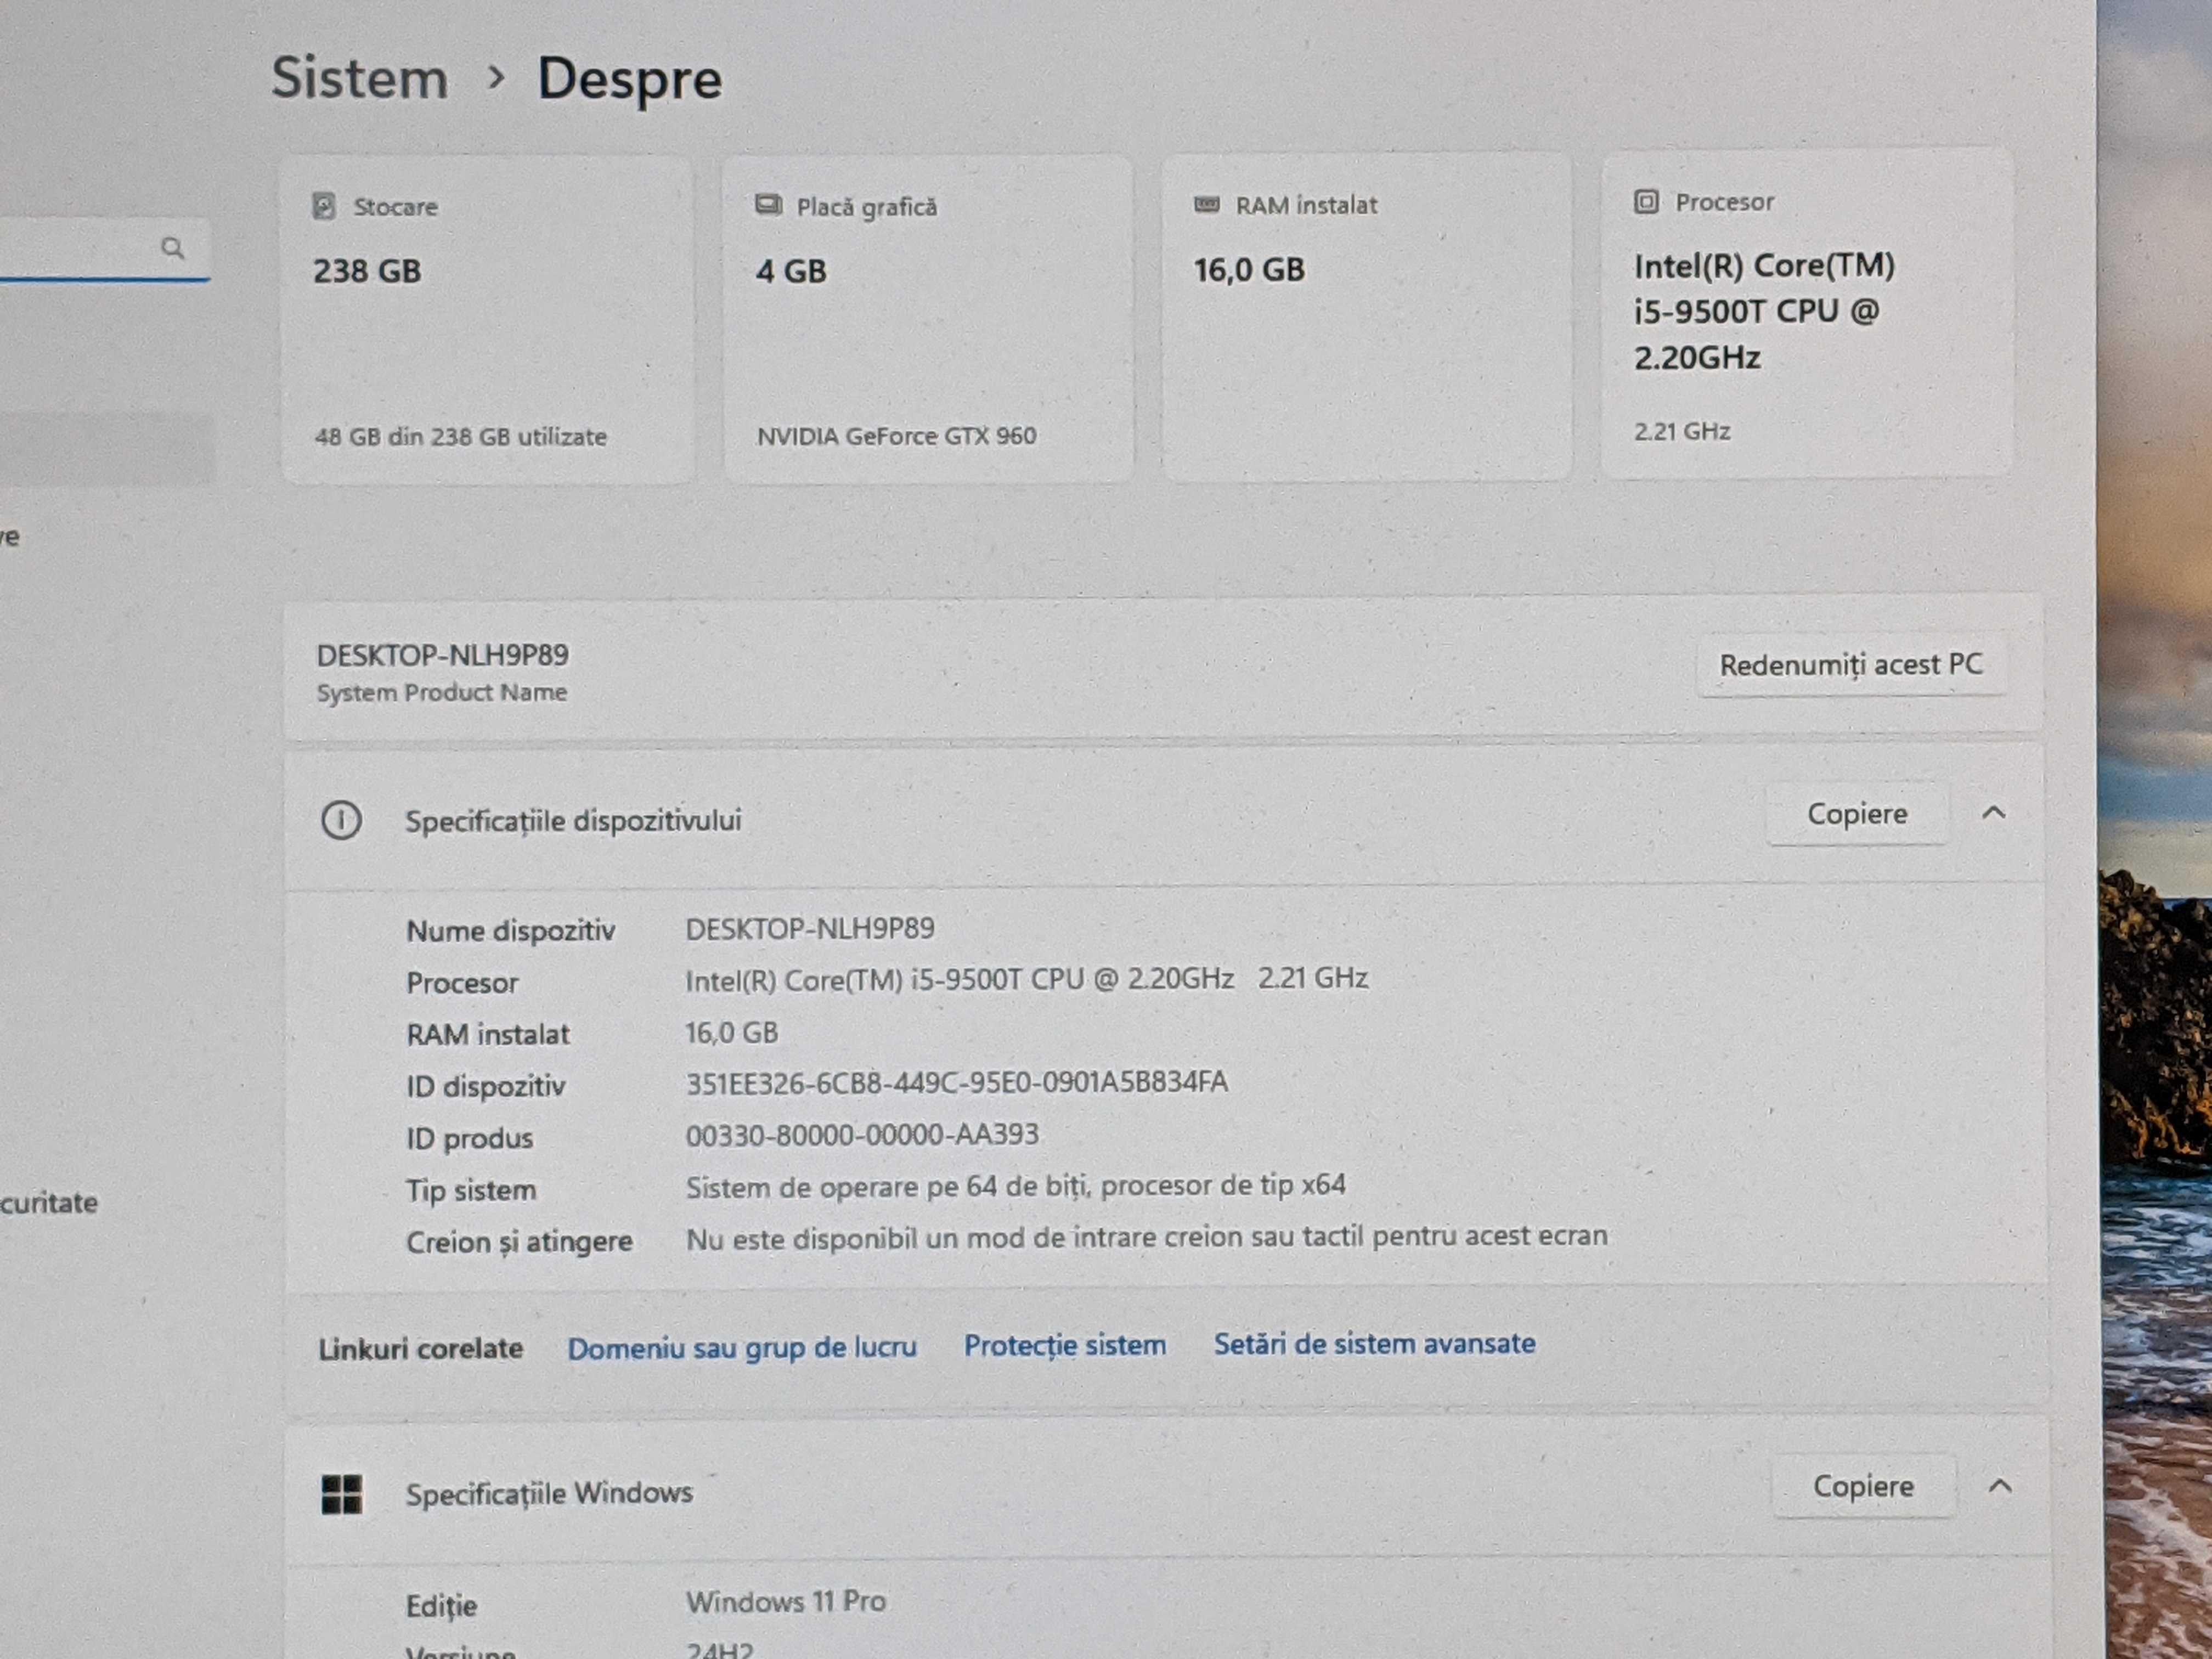Go back to Sistem in the breadcrumb

click(x=360, y=78)
